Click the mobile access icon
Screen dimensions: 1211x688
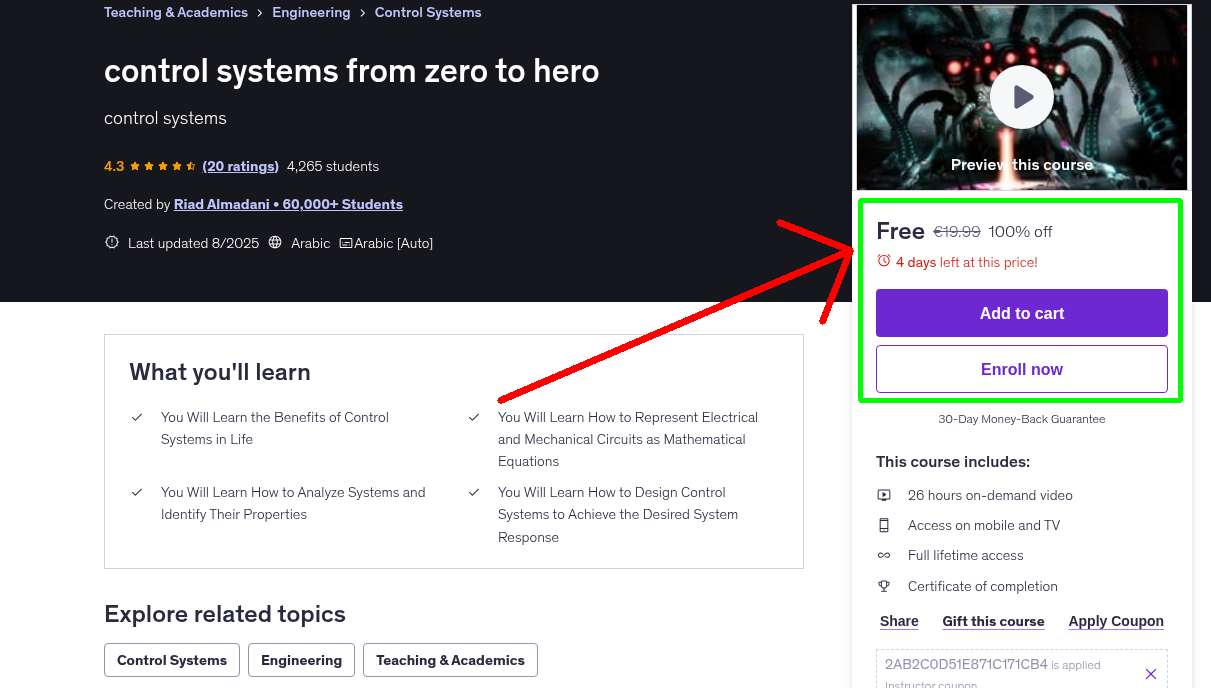884,525
